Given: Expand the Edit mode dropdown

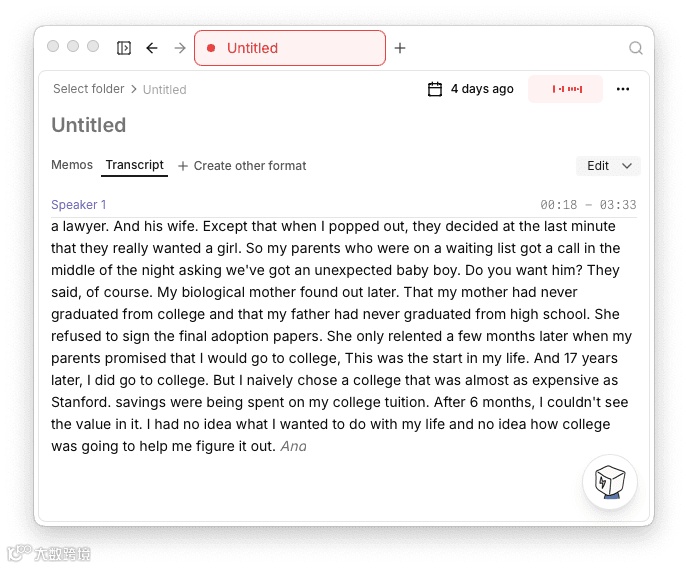Looking at the screenshot, I should coord(608,166).
